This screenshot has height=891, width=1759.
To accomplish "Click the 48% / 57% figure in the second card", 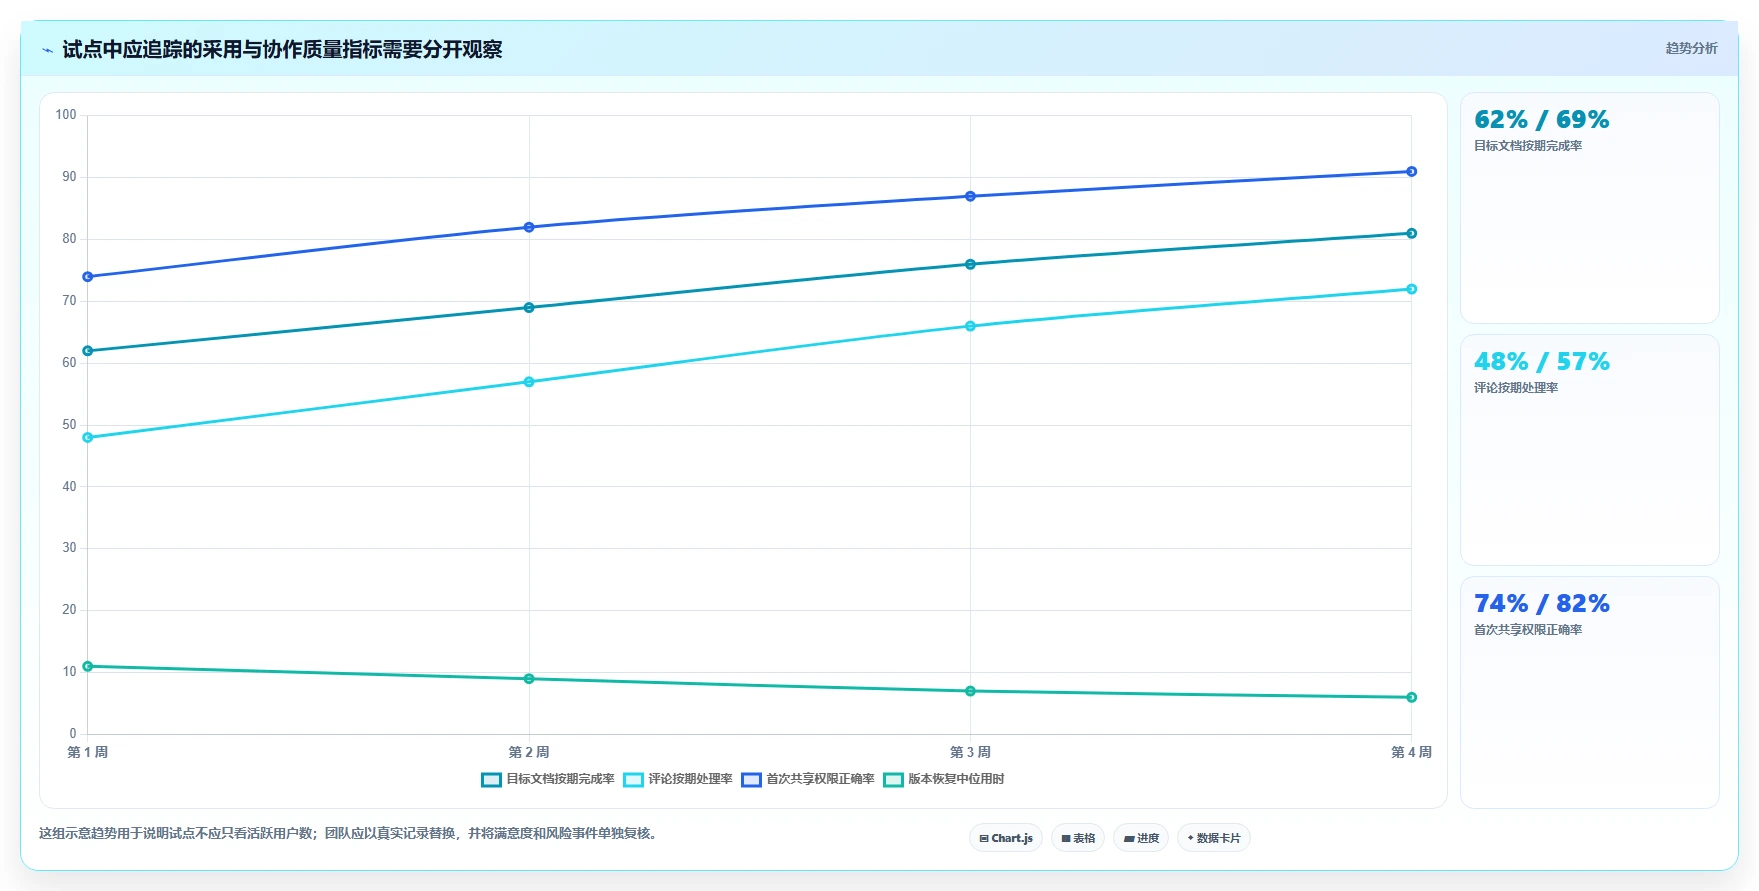I will pyautogui.click(x=1541, y=362).
